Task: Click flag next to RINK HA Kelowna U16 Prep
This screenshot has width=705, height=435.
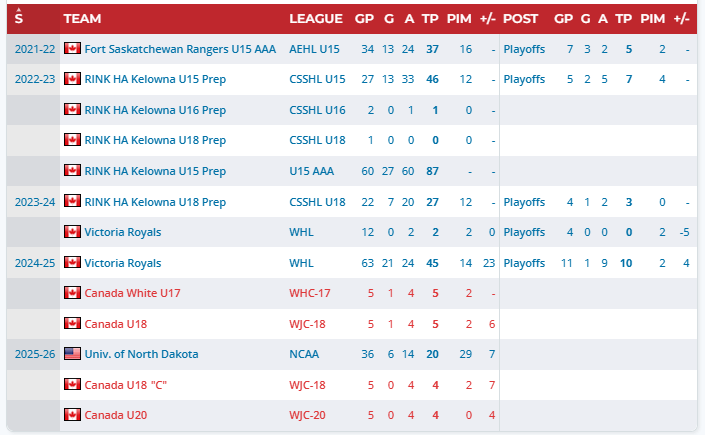Action: coord(72,109)
